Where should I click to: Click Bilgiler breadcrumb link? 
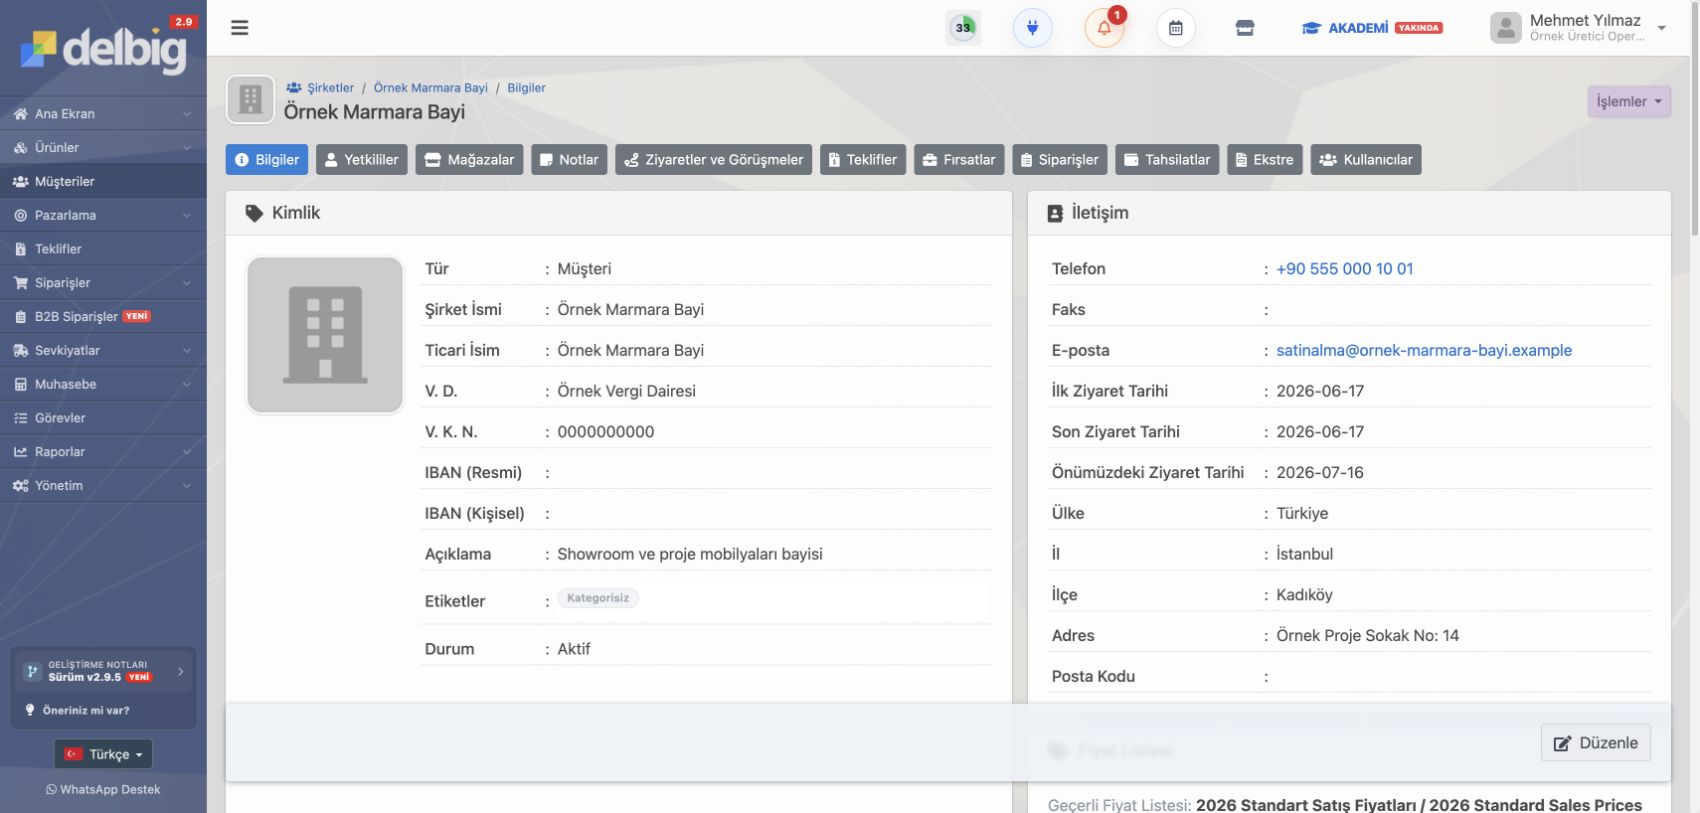coord(526,88)
